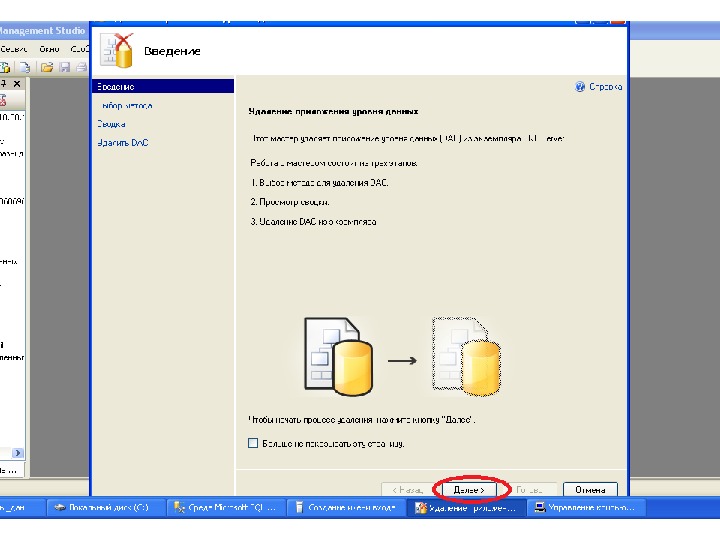Image resolution: width=720 pixels, height=540 pixels.
Task: Click the New Query icon in Management Studio toolbar
Action: pyautogui.click(x=6, y=68)
